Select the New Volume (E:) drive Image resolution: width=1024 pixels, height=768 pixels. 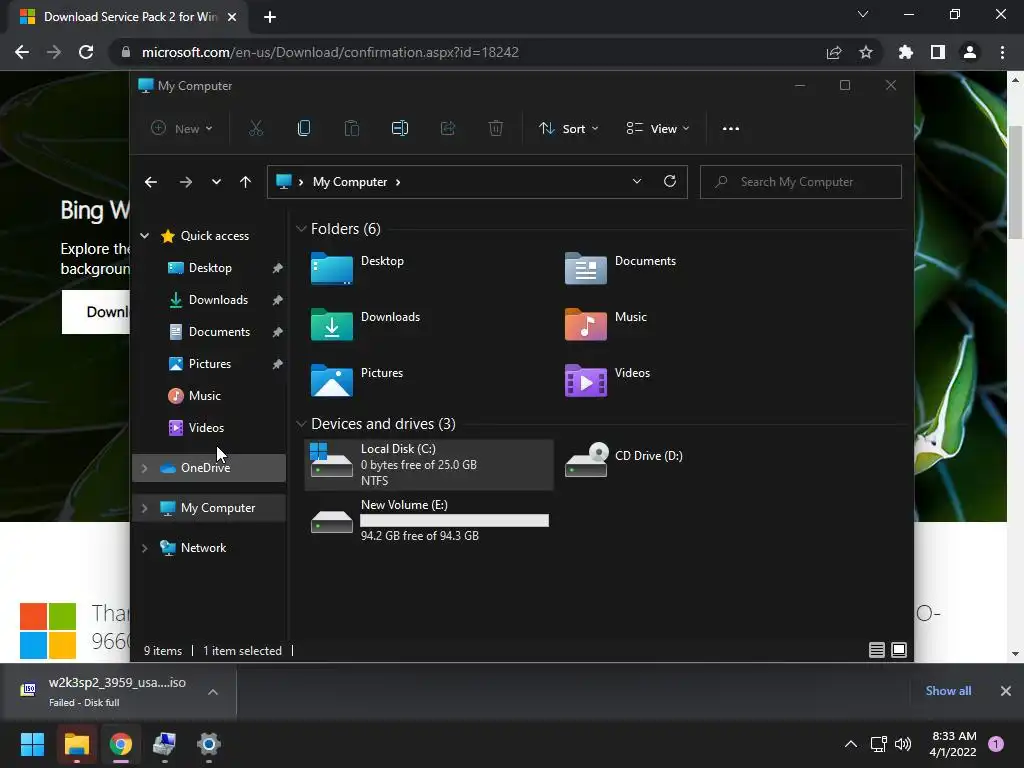pos(430,520)
